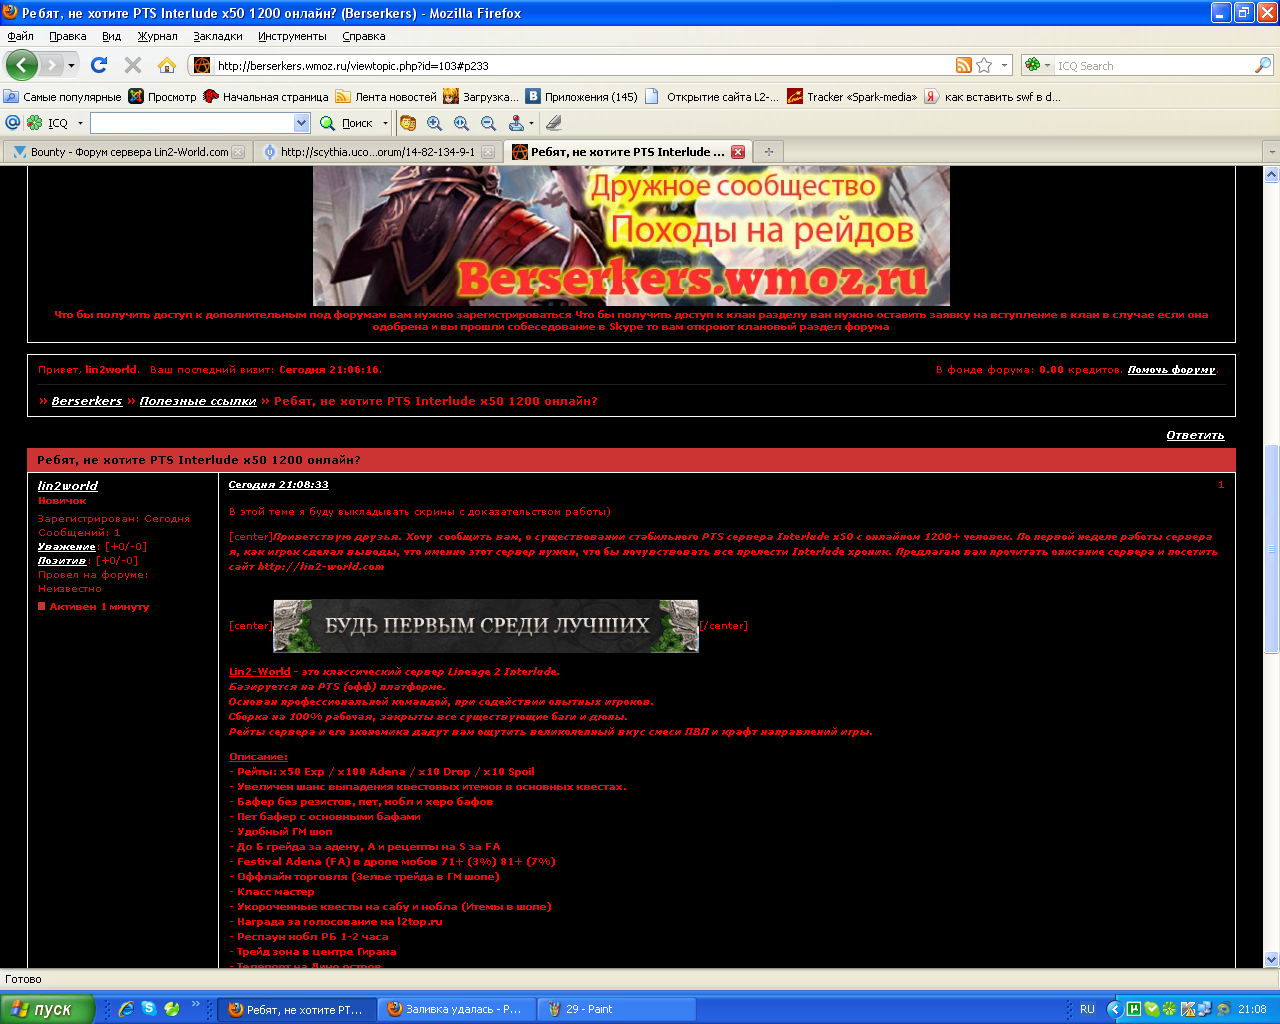
Task: Expand the Поиск button dropdown arrow
Action: pos(385,124)
